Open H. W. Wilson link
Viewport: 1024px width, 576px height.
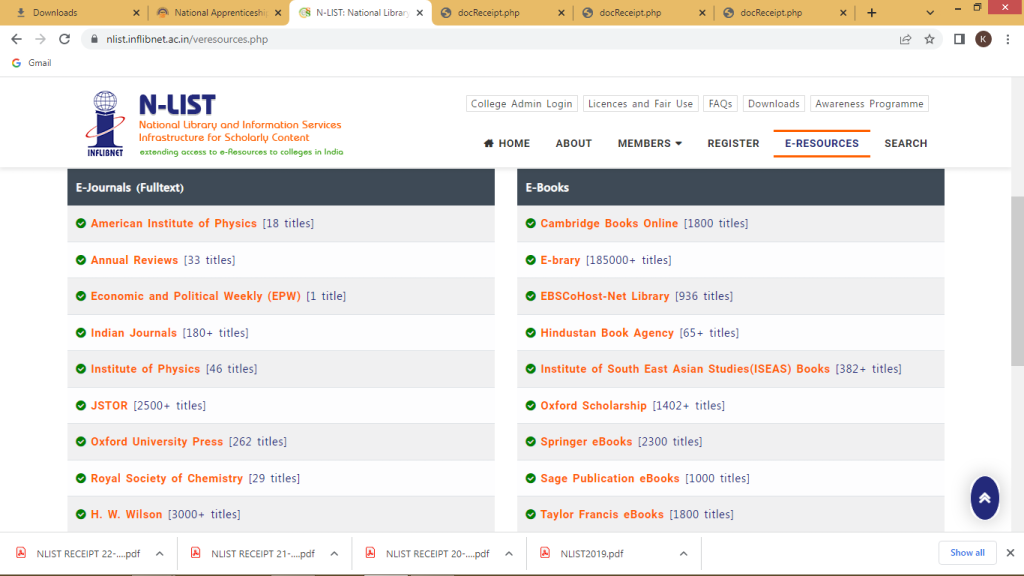tap(126, 514)
